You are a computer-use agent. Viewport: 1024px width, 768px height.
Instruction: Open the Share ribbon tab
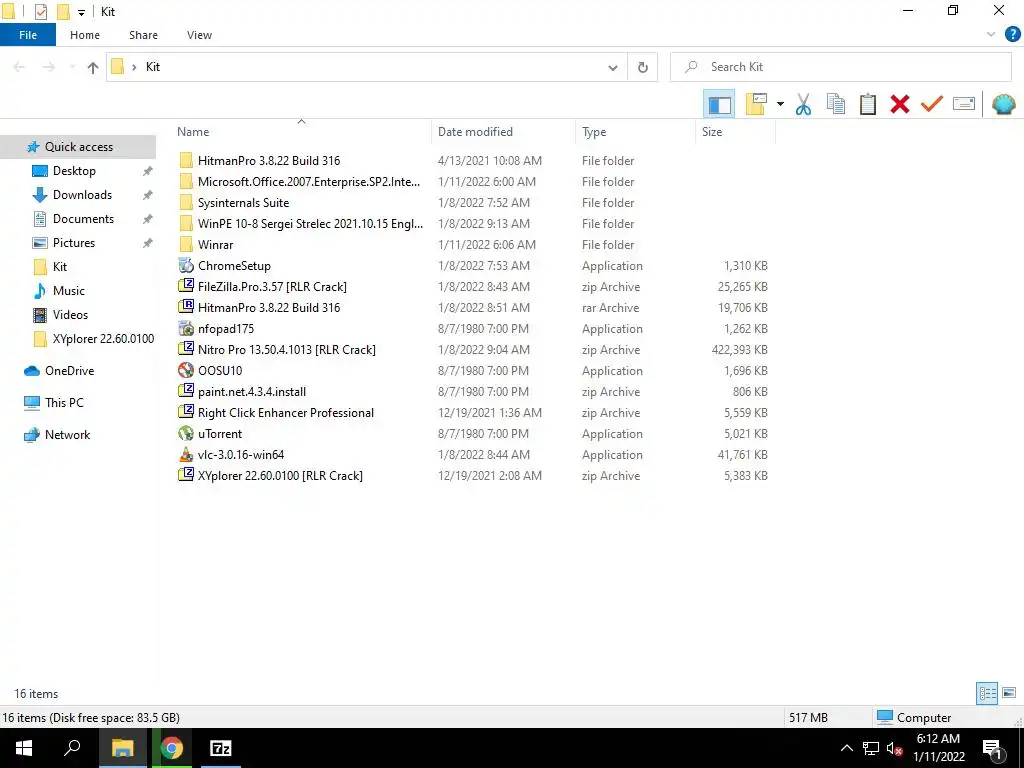point(143,35)
